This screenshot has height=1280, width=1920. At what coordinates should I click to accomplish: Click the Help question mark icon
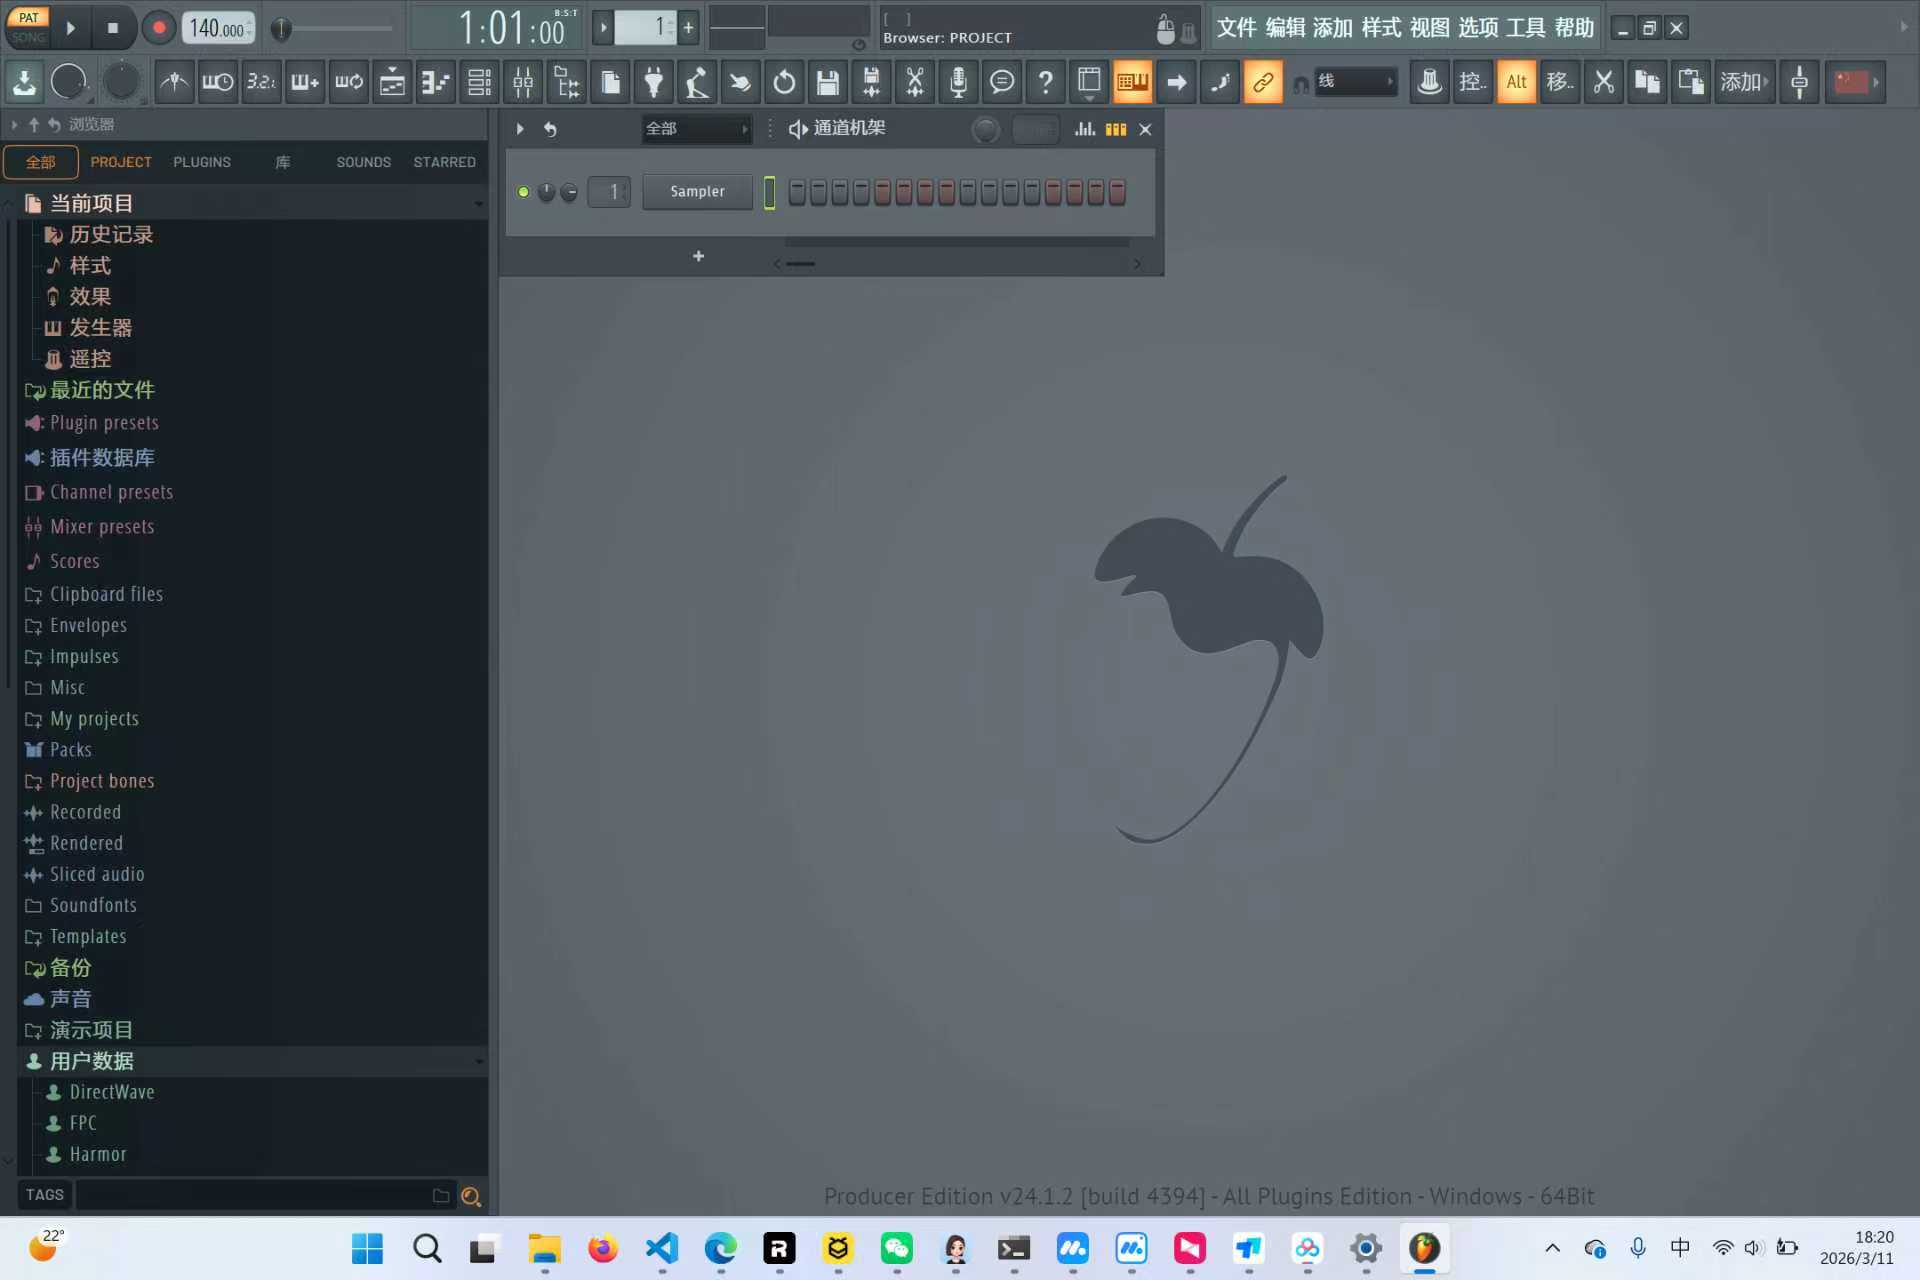pyautogui.click(x=1046, y=82)
